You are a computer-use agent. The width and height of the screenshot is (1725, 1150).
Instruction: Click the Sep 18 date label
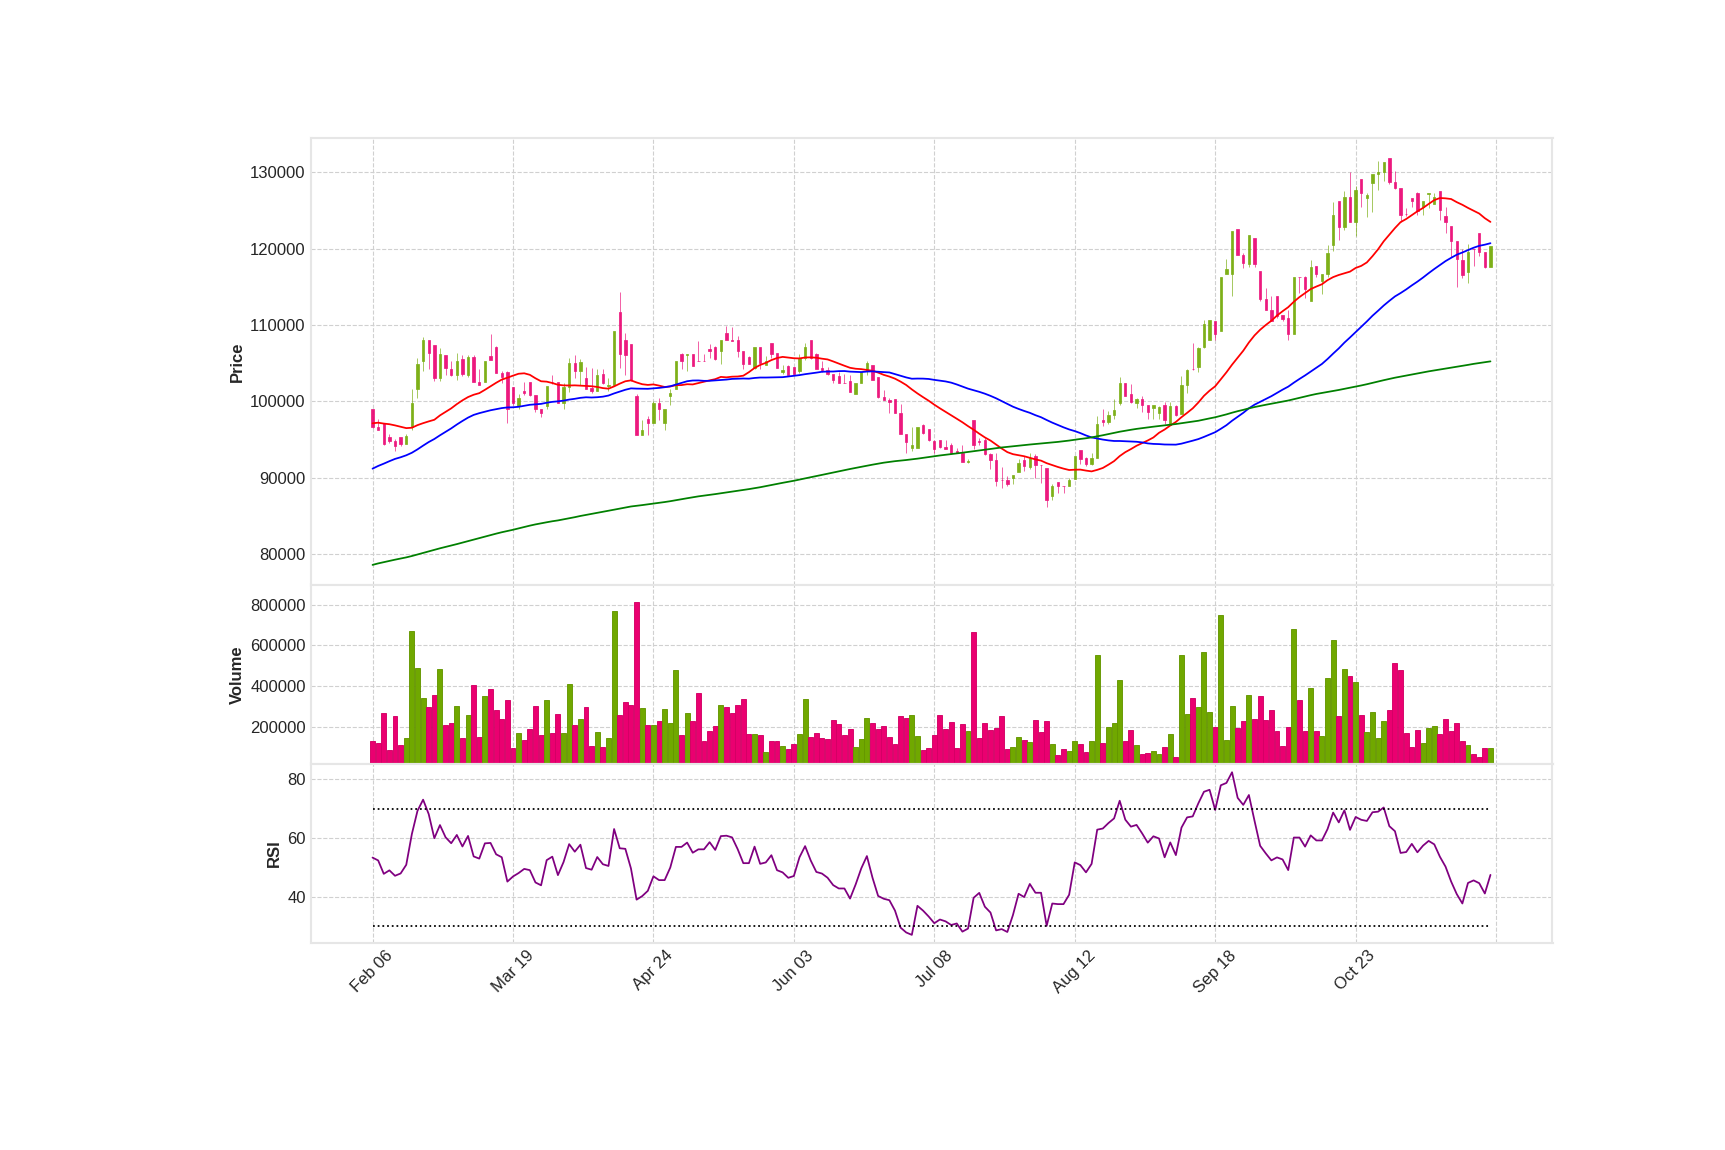(1213, 971)
